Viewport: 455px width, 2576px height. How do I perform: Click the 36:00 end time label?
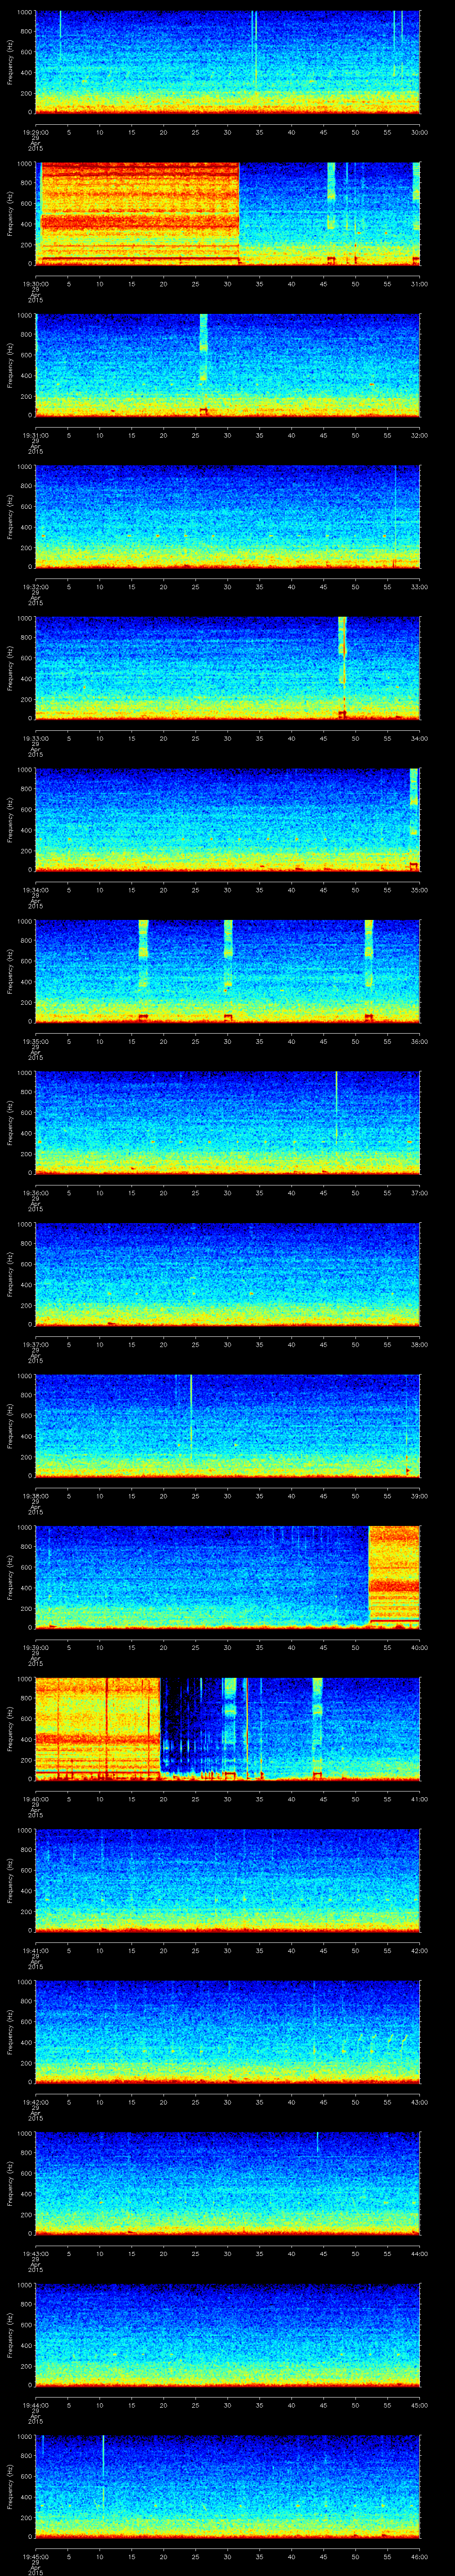click(x=419, y=1041)
